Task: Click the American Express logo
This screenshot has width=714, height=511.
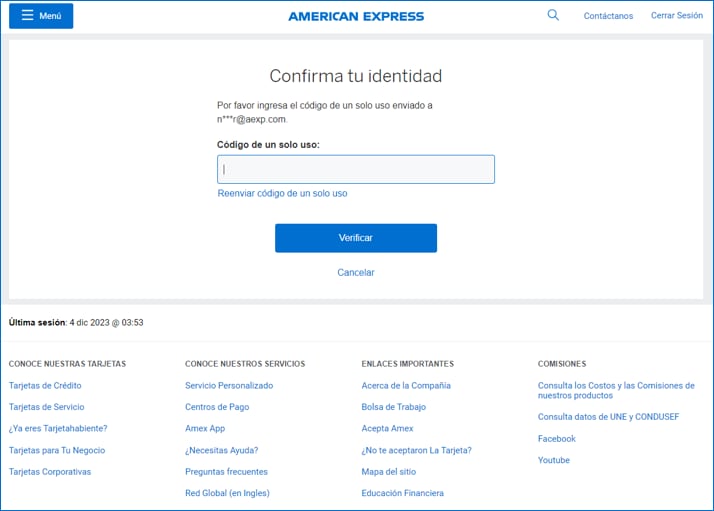Action: pyautogui.click(x=356, y=16)
